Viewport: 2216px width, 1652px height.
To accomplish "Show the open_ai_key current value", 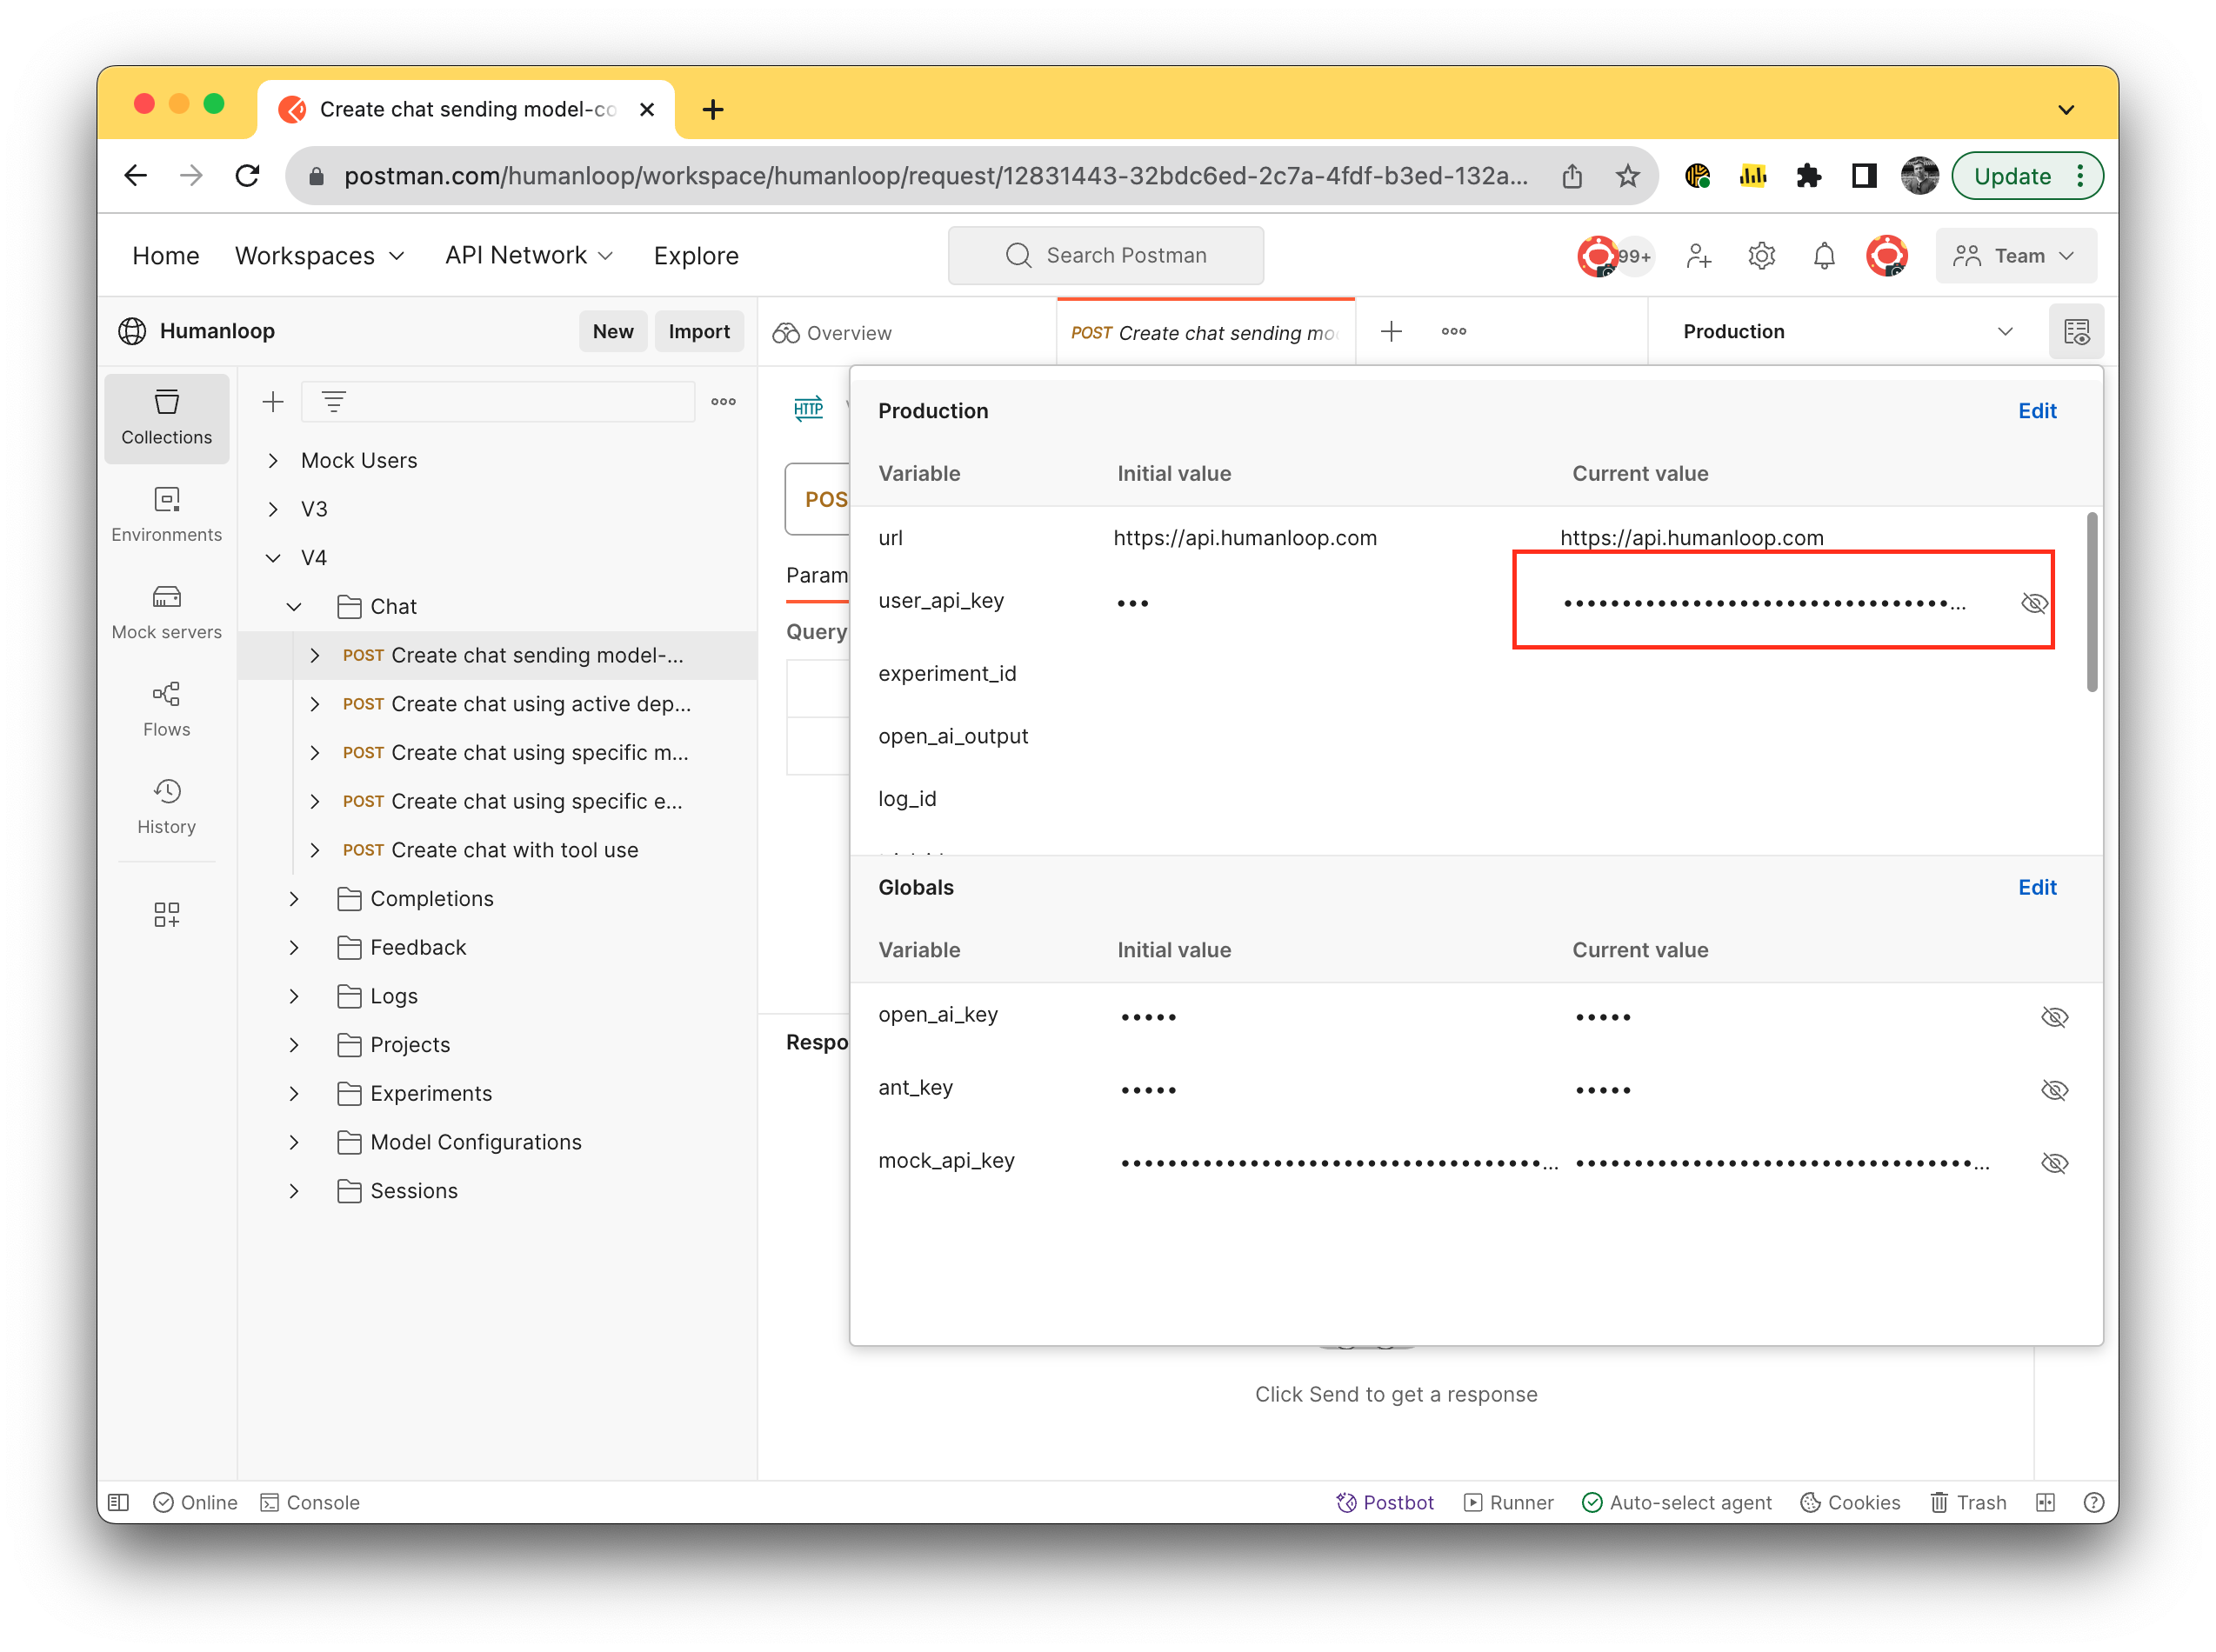I will [x=2055, y=1016].
